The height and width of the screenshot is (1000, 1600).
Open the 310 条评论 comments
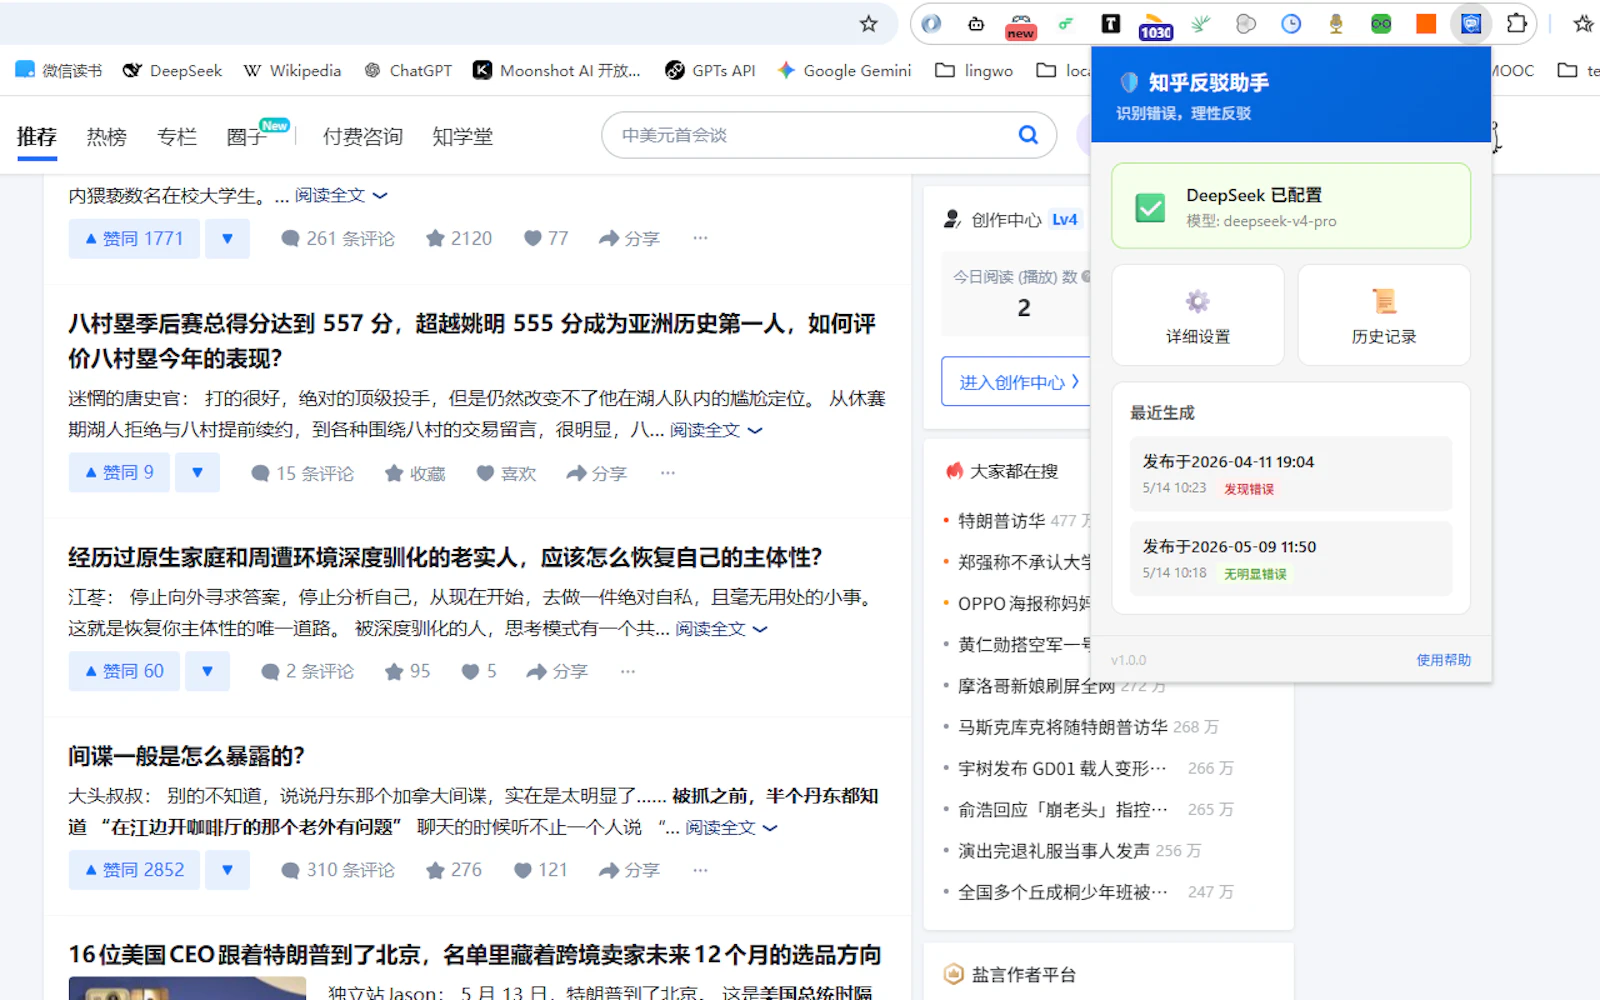[x=338, y=871]
